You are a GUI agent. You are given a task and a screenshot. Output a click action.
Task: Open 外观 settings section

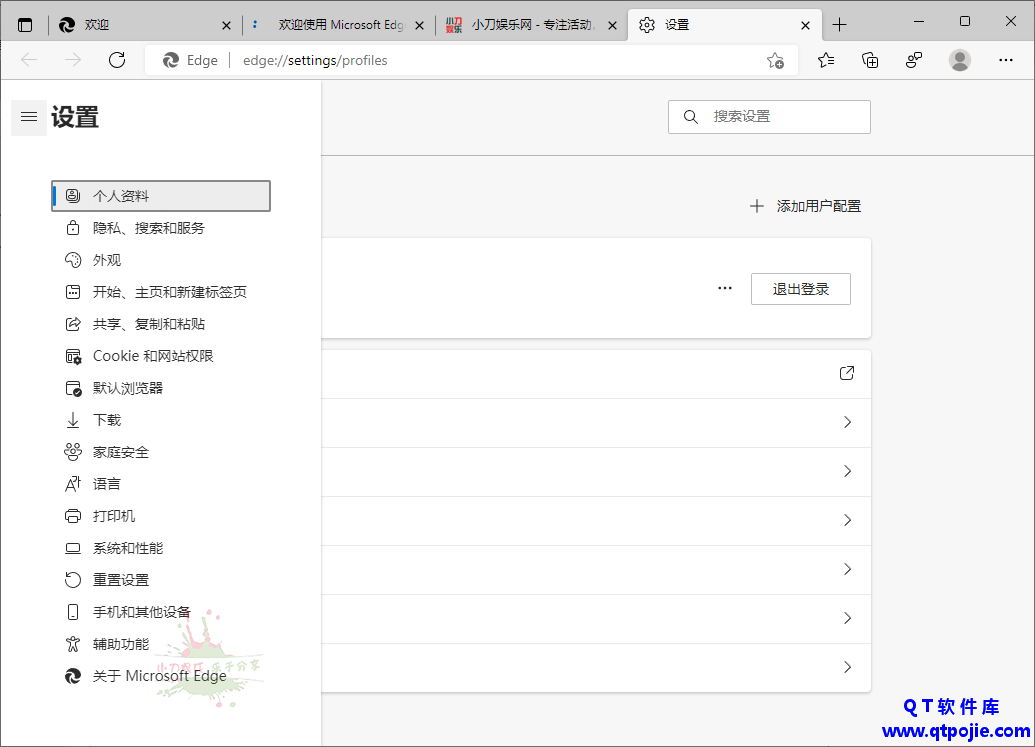[x=107, y=260]
